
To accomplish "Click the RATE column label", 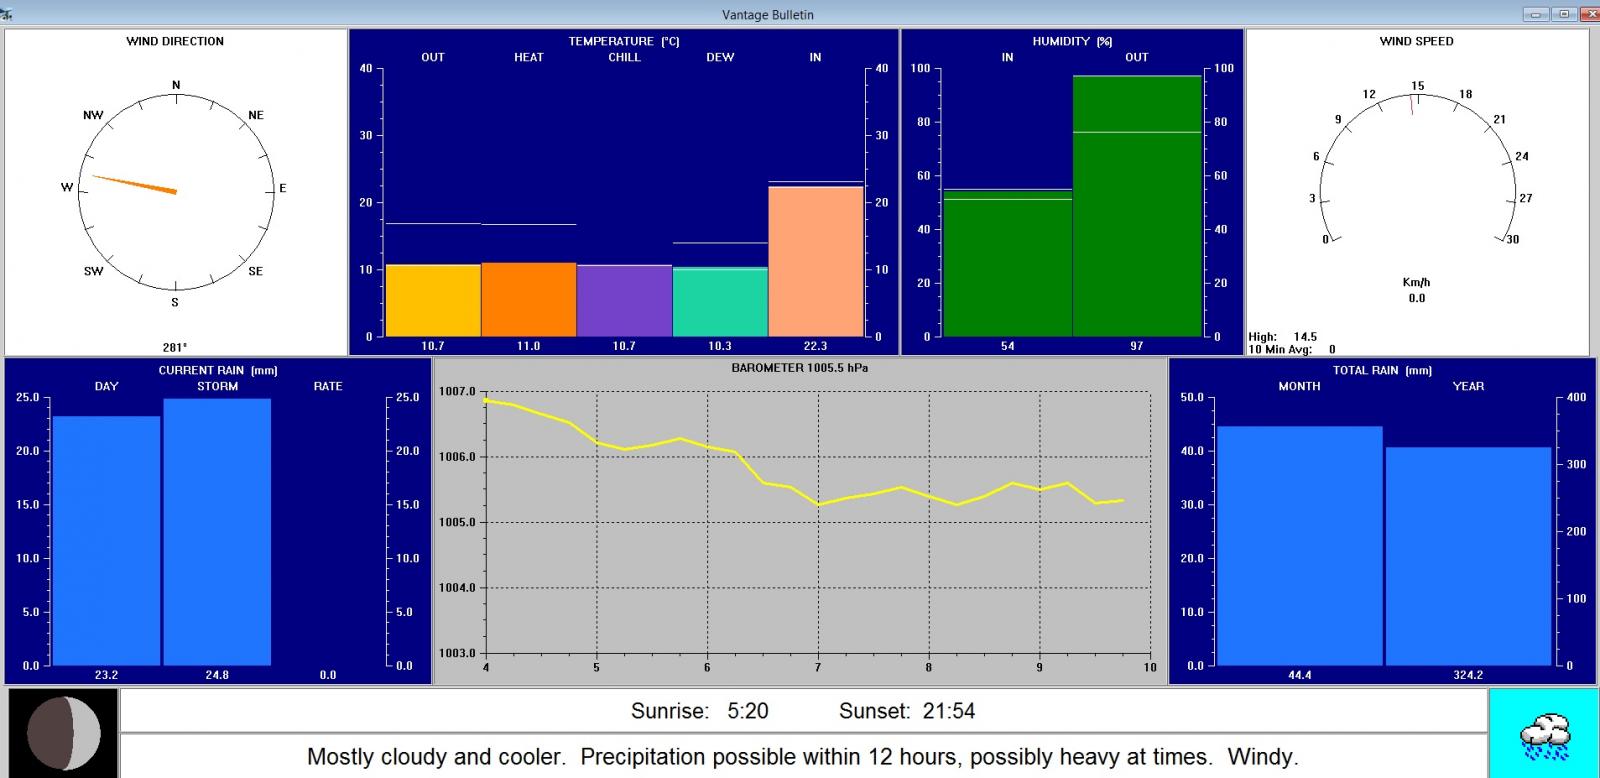I will pos(328,386).
